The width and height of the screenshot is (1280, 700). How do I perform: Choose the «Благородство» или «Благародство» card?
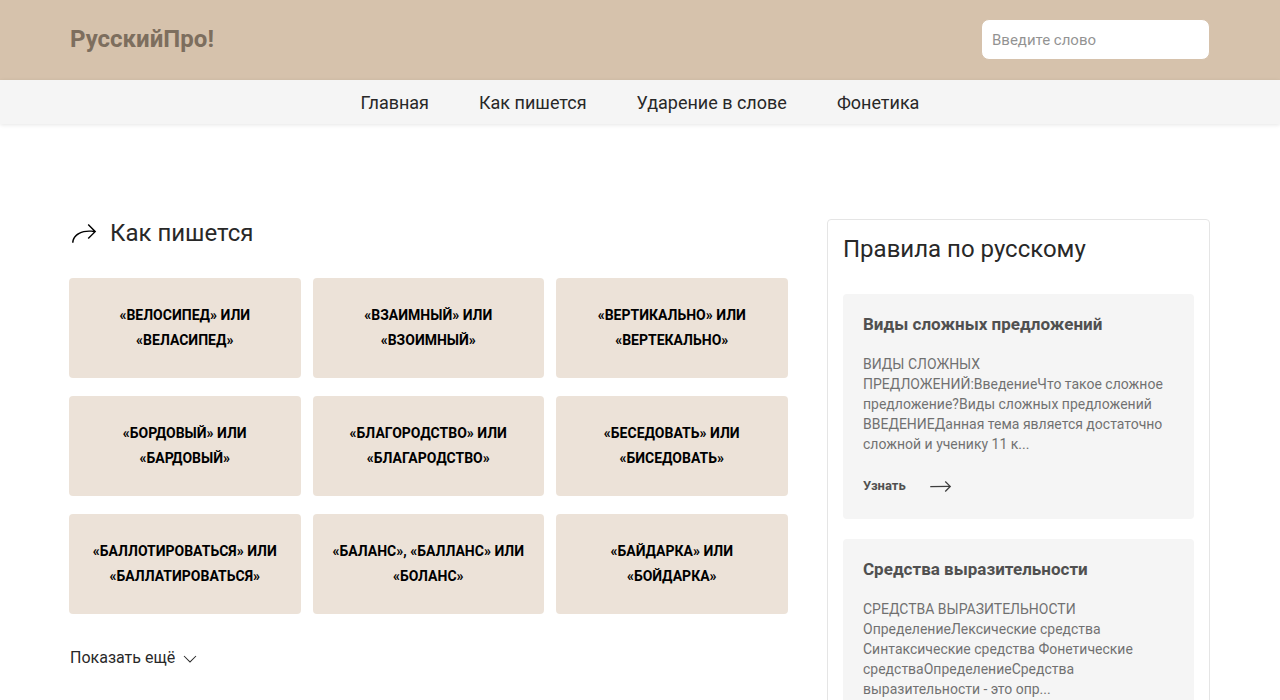428,446
